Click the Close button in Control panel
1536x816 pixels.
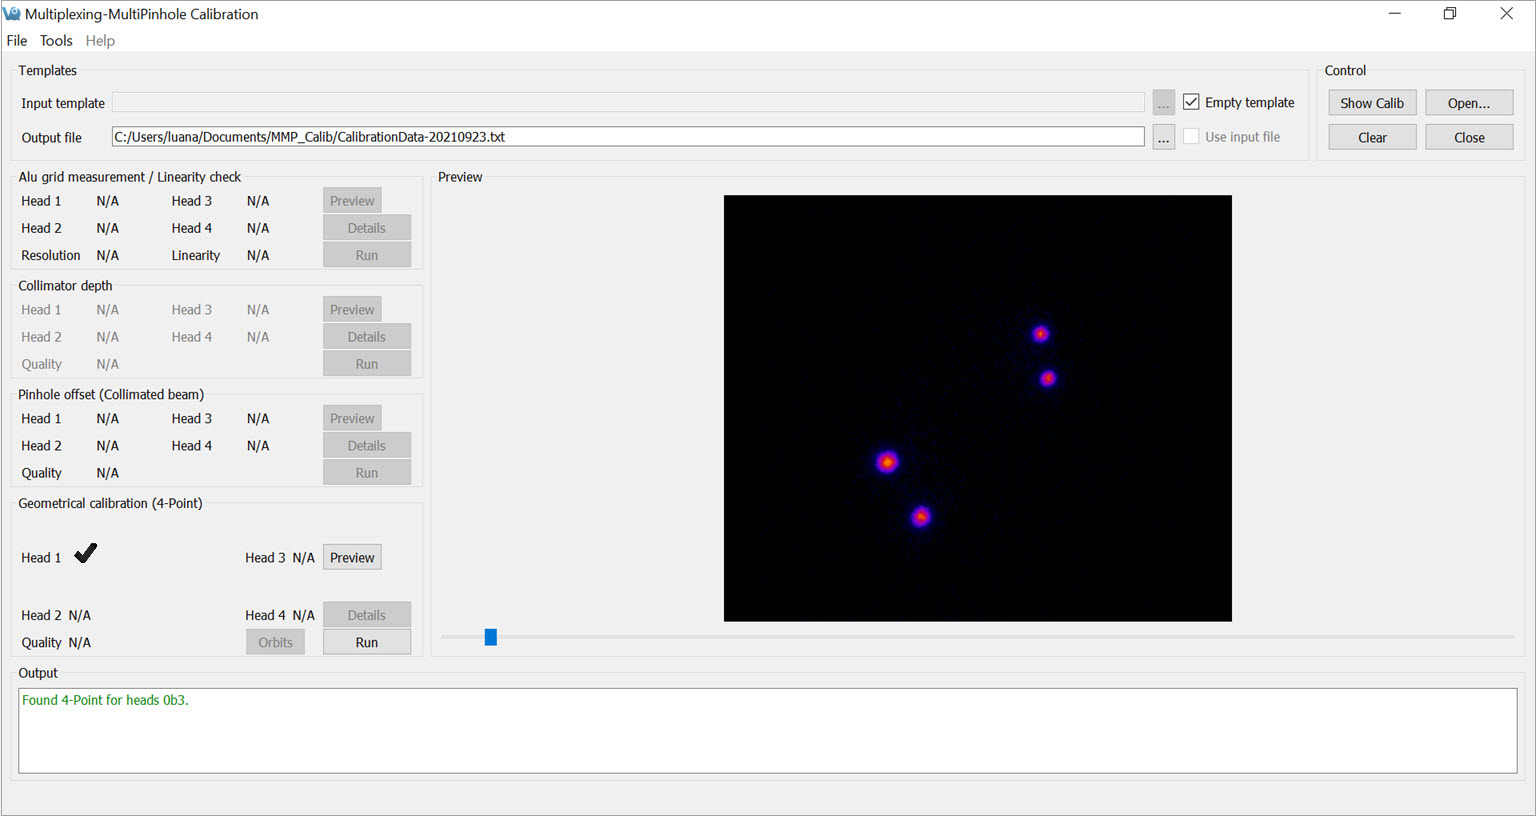pyautogui.click(x=1468, y=138)
